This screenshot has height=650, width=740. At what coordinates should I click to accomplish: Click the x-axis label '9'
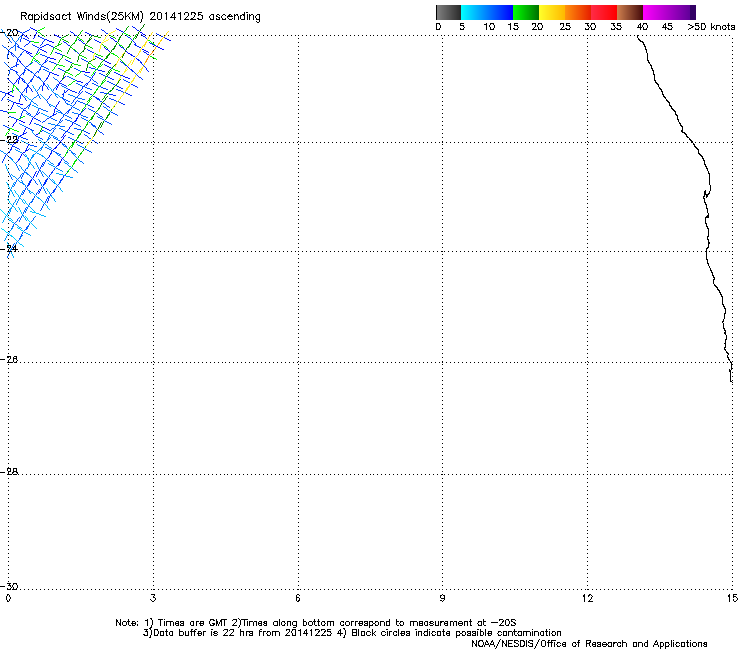click(442, 599)
